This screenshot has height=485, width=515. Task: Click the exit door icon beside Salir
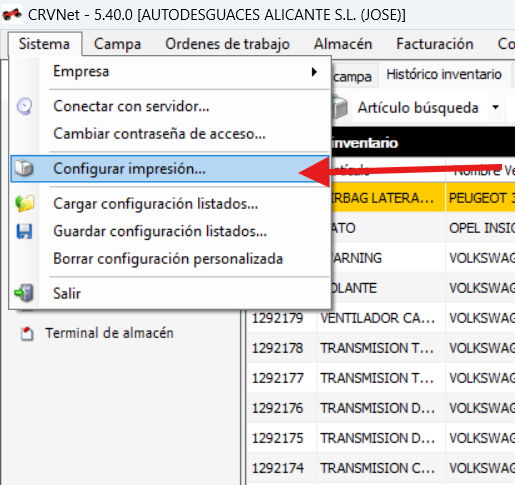coord(24,293)
